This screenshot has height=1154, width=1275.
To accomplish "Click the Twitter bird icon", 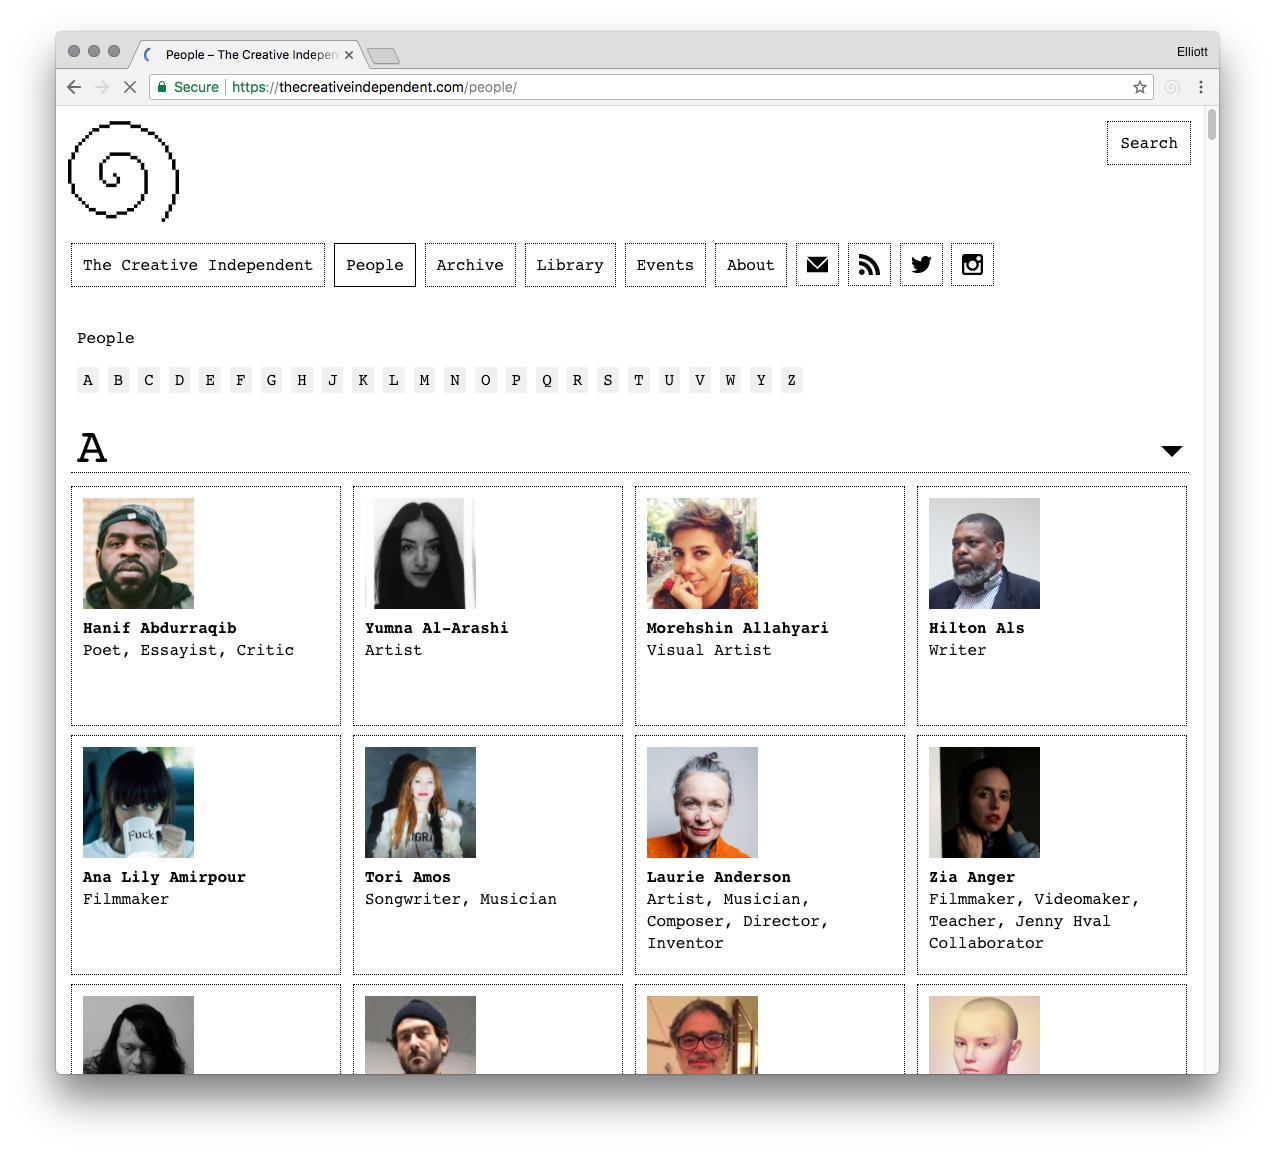I will coord(921,265).
